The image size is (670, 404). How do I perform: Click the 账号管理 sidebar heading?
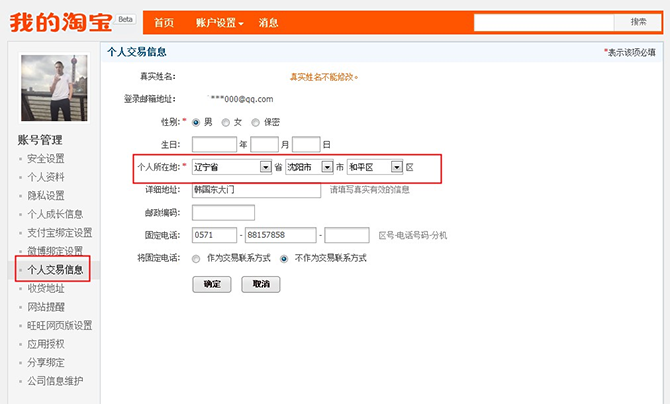click(x=40, y=139)
